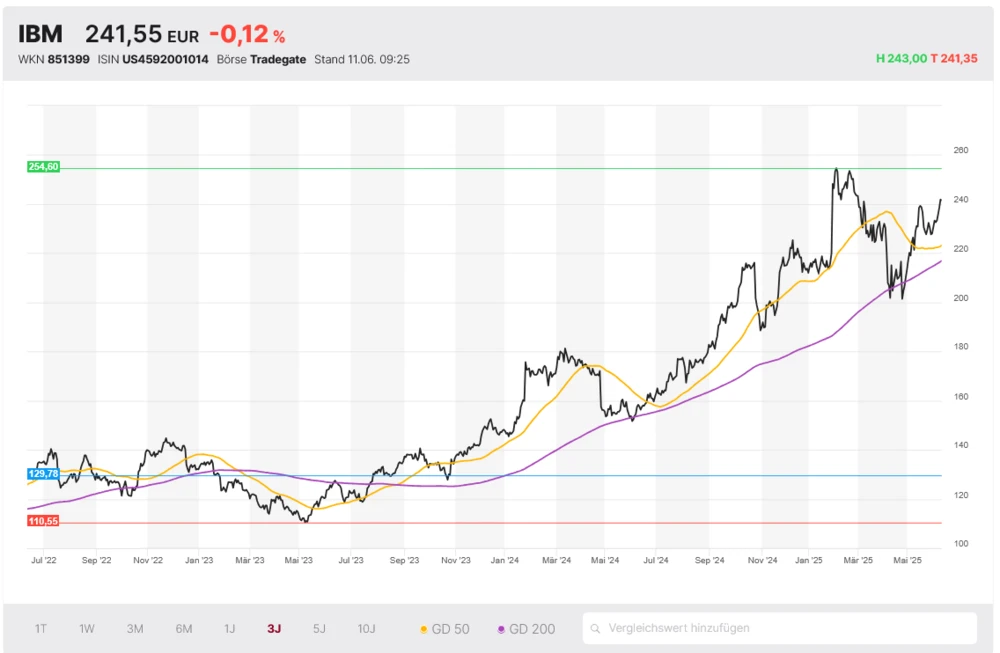Click the magnifier icon in comparison search
This screenshot has height=653, width=1000.
tap(595, 629)
